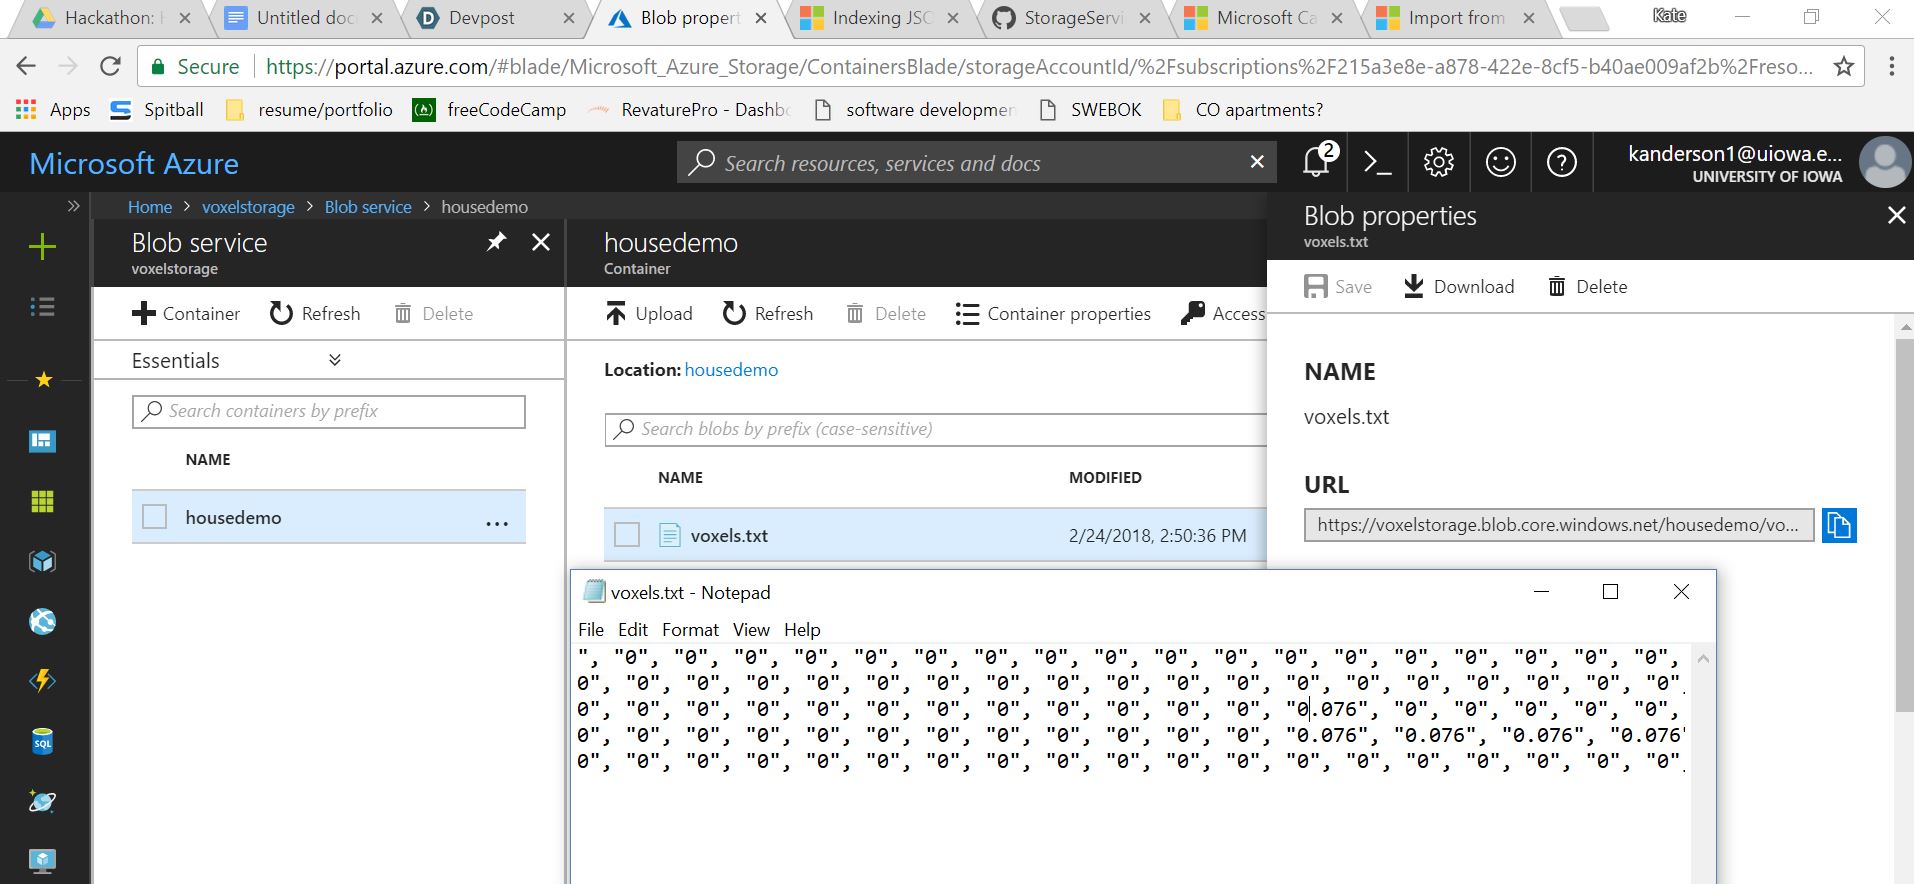Open Notepad Format menu
Viewport: 1914px width, 884px height.
point(690,629)
